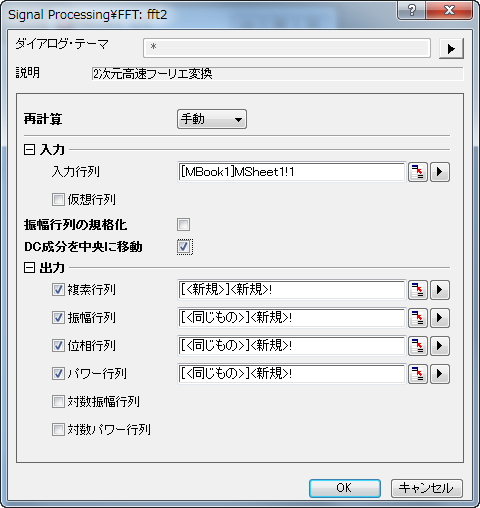Click range selector icon for 振幅行列 output

point(418,318)
